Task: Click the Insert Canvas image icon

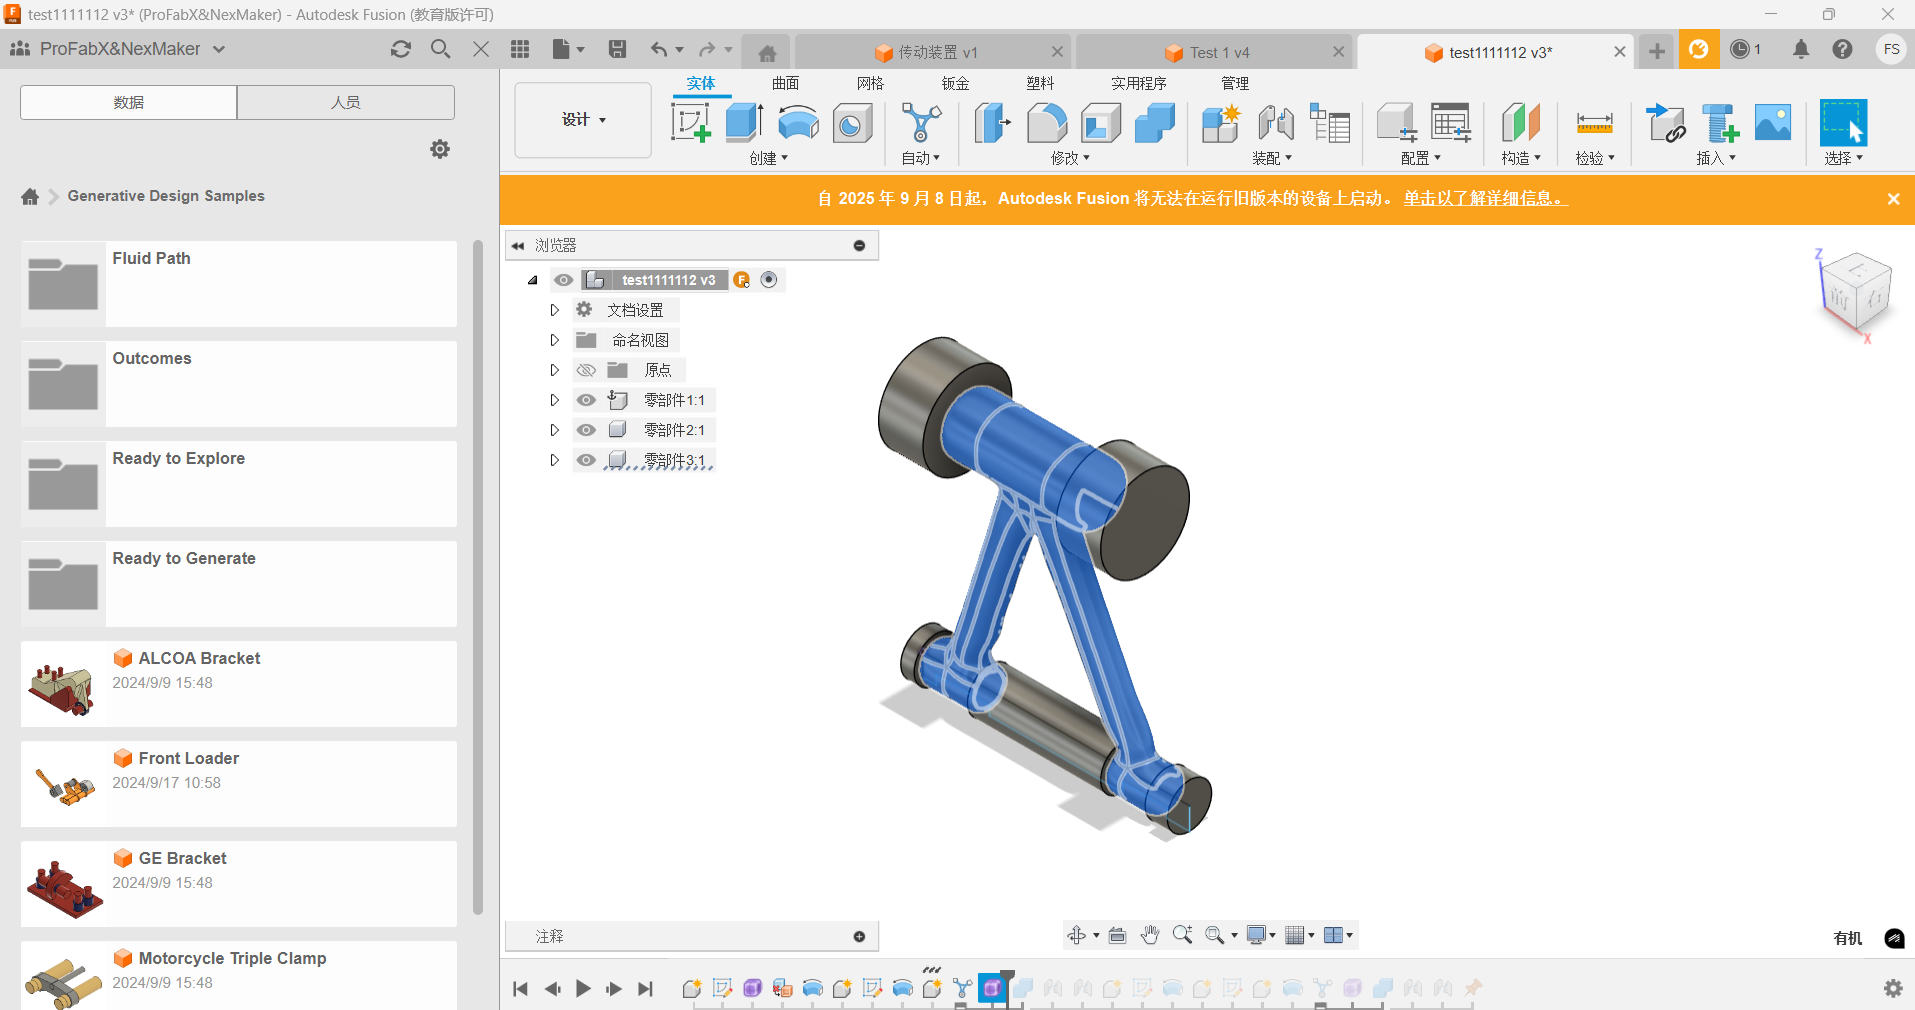Action: (x=1773, y=123)
